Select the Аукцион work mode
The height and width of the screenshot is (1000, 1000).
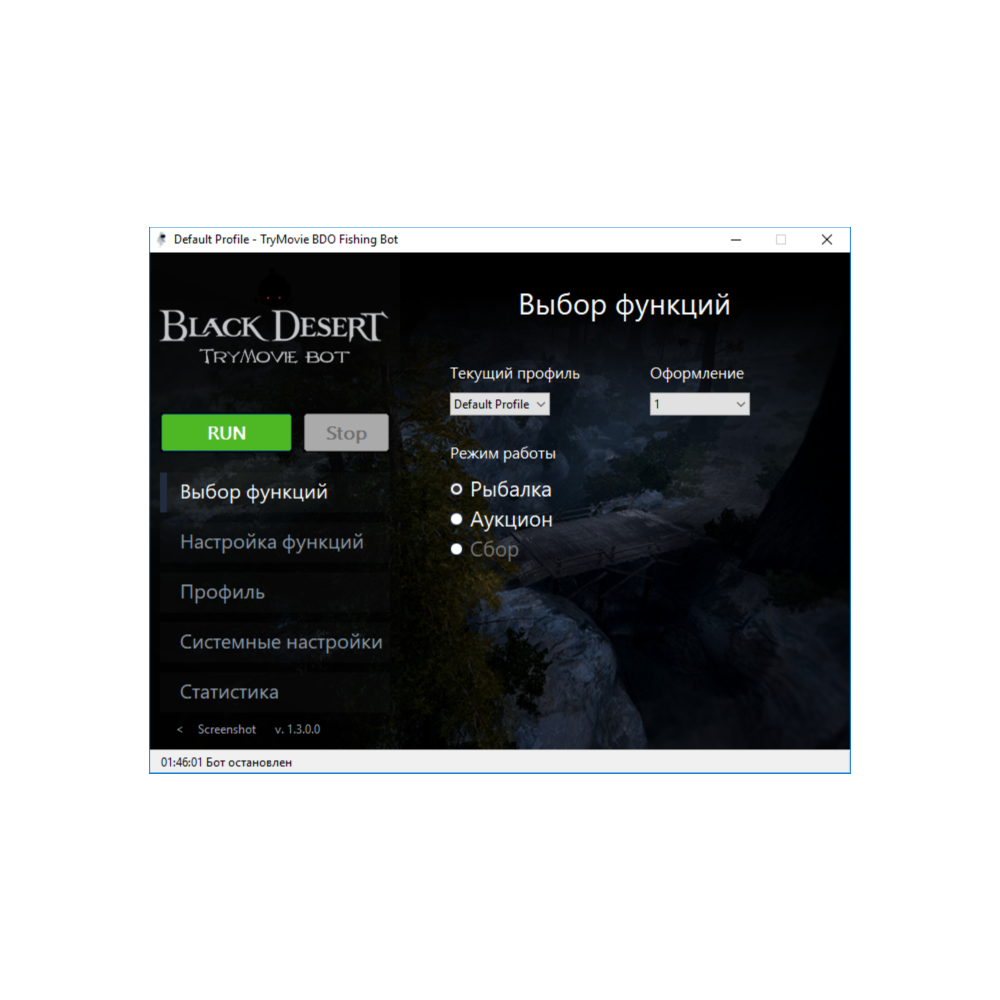(x=501, y=519)
